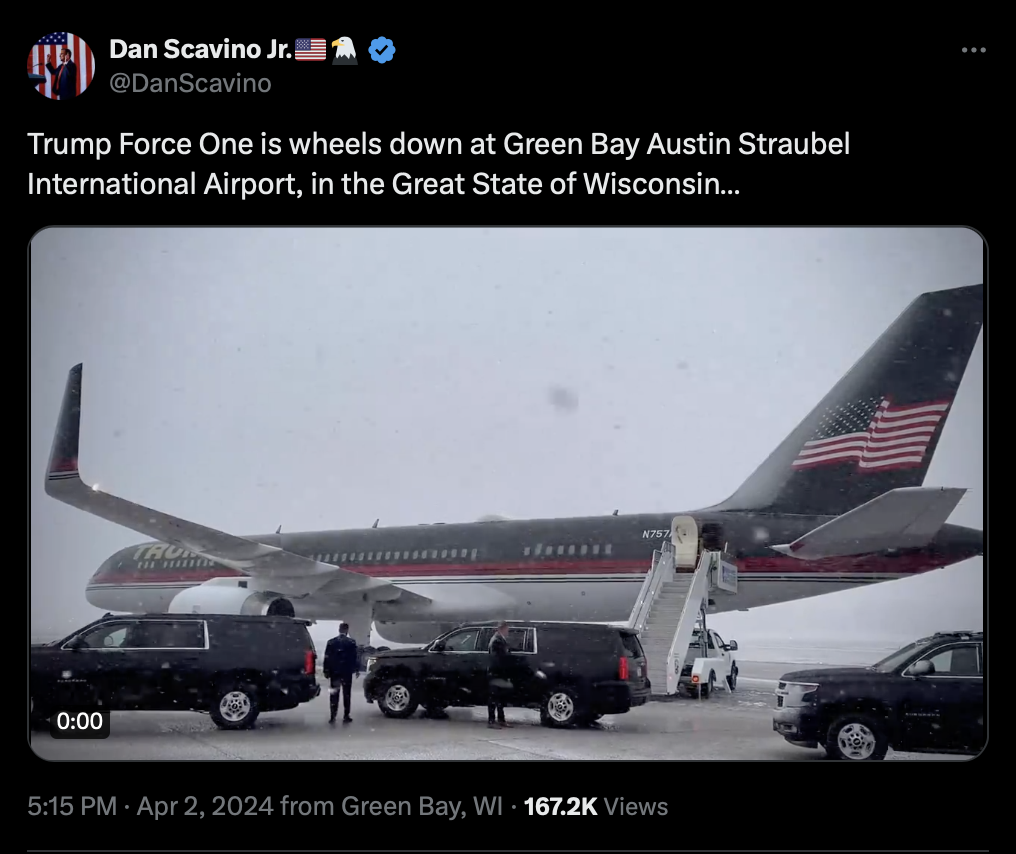Click the tweet text about Trump Force One
The width and height of the screenshot is (1016, 854).
(x=438, y=164)
